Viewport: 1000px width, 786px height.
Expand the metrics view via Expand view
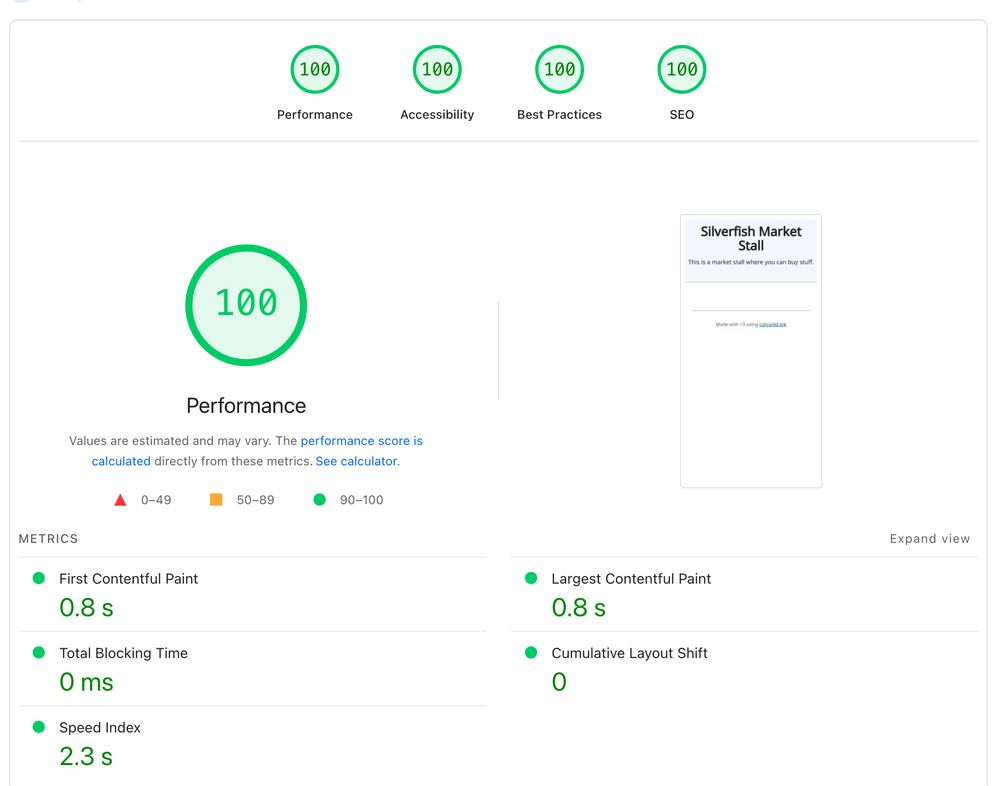(x=930, y=538)
